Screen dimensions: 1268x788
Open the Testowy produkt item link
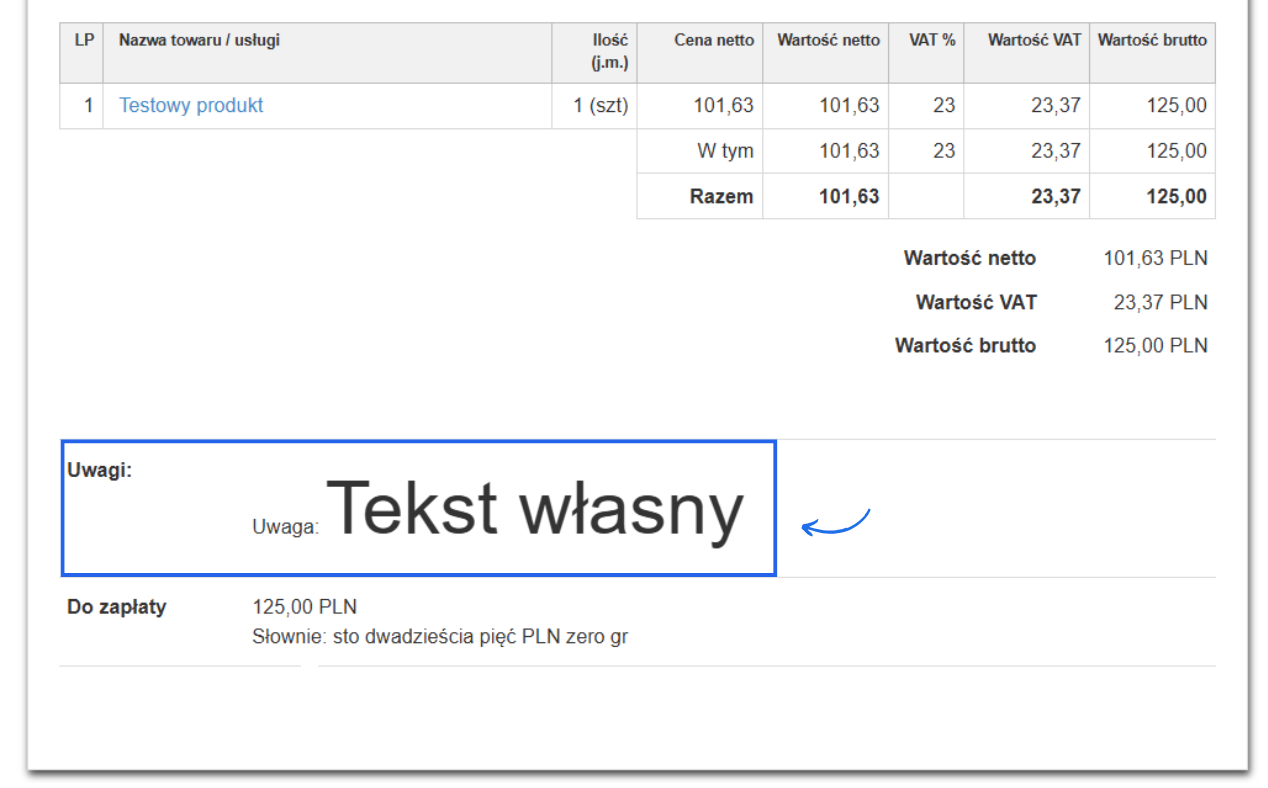coord(190,105)
